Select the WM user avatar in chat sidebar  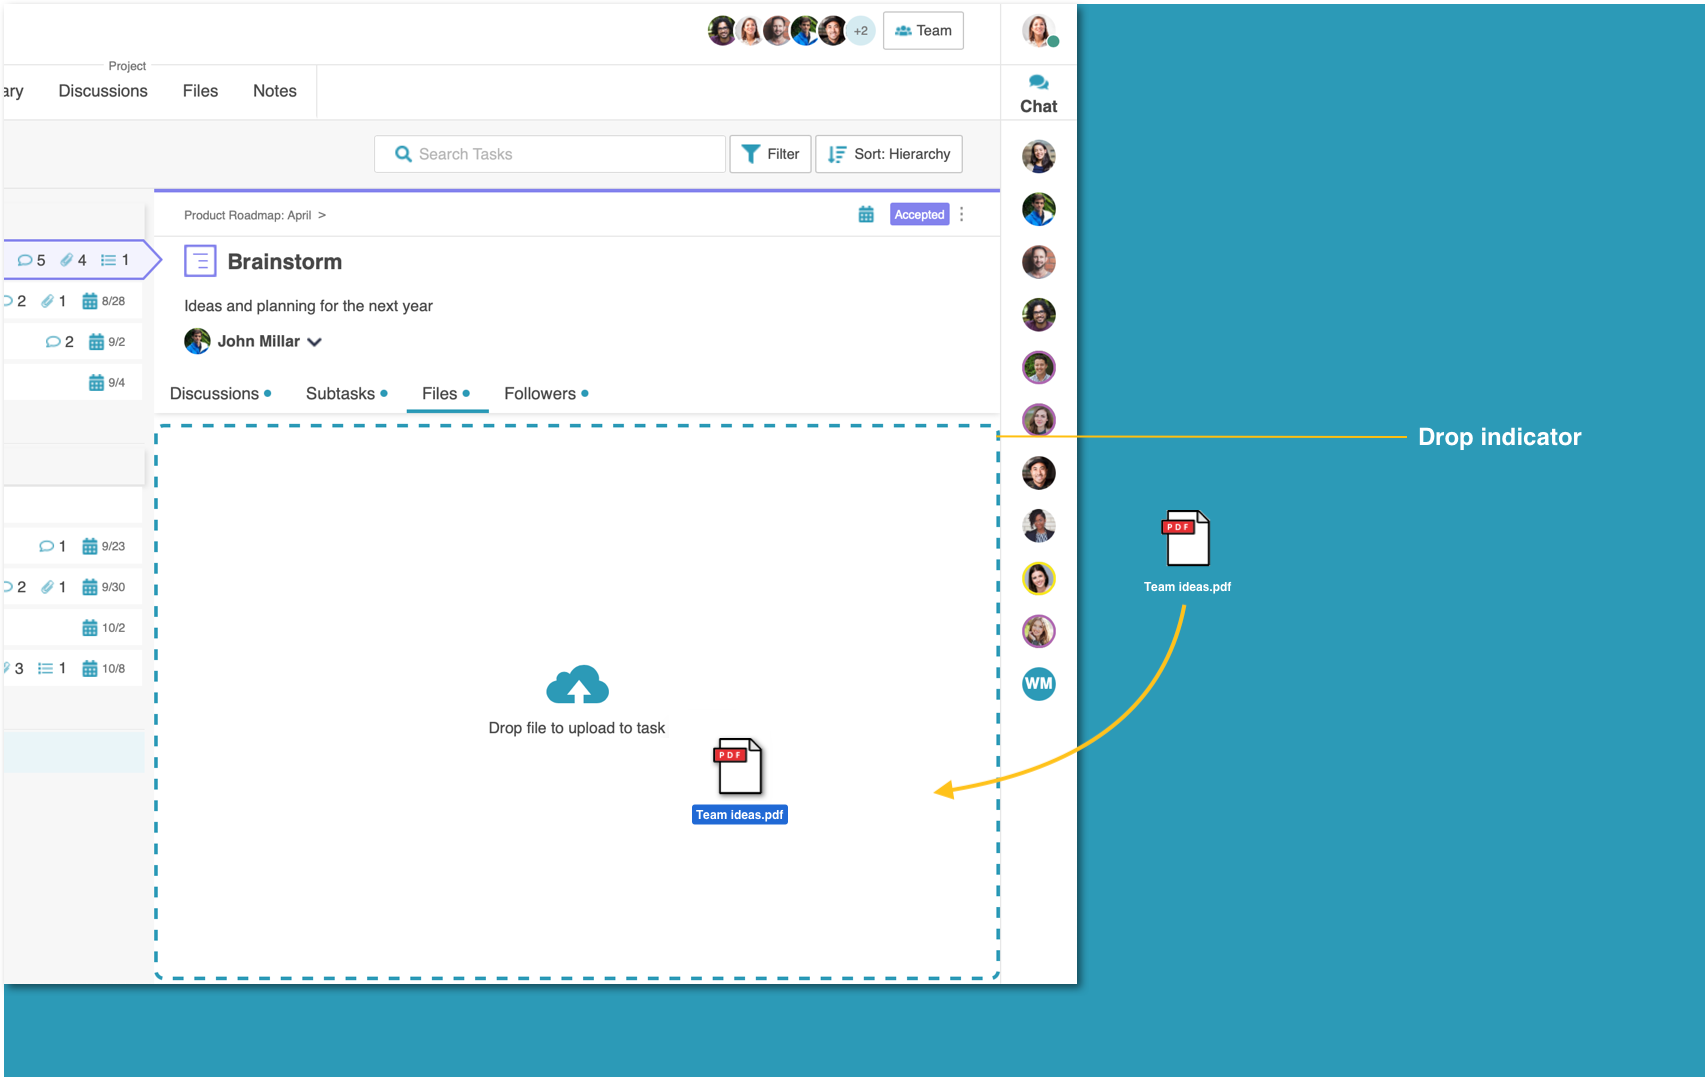tap(1039, 684)
